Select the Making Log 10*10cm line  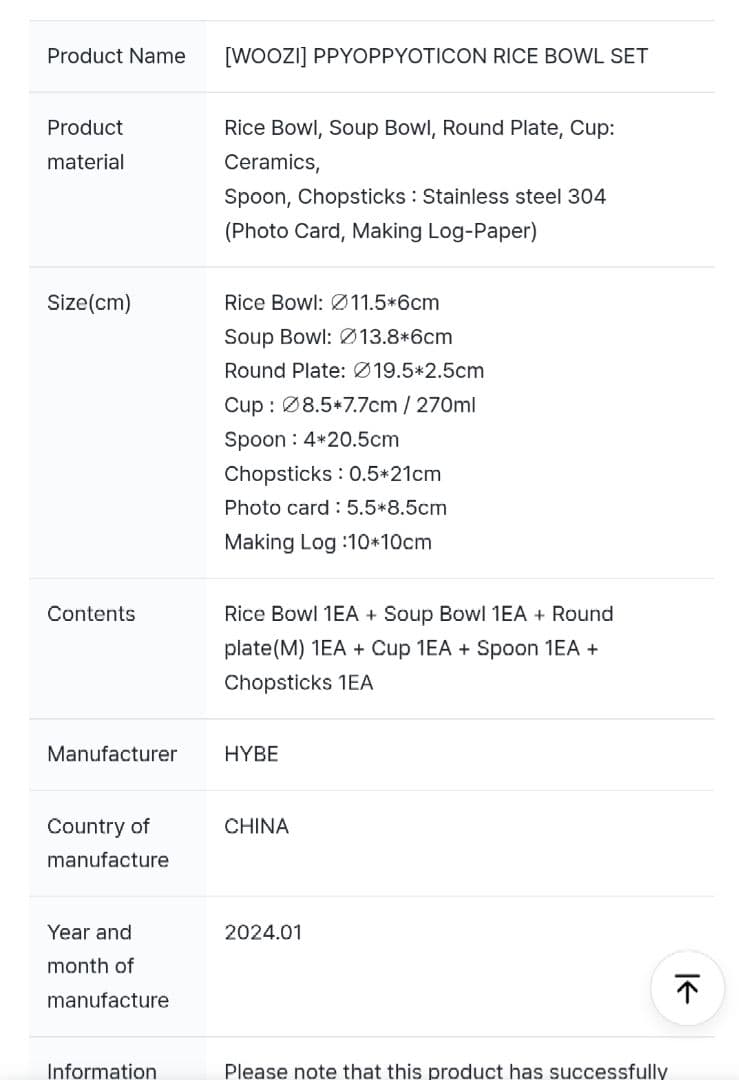pyautogui.click(x=328, y=542)
